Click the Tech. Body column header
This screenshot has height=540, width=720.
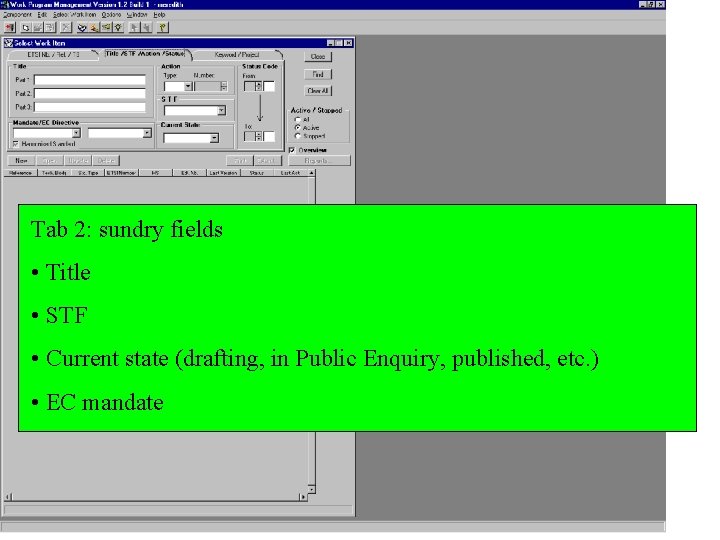click(x=54, y=173)
